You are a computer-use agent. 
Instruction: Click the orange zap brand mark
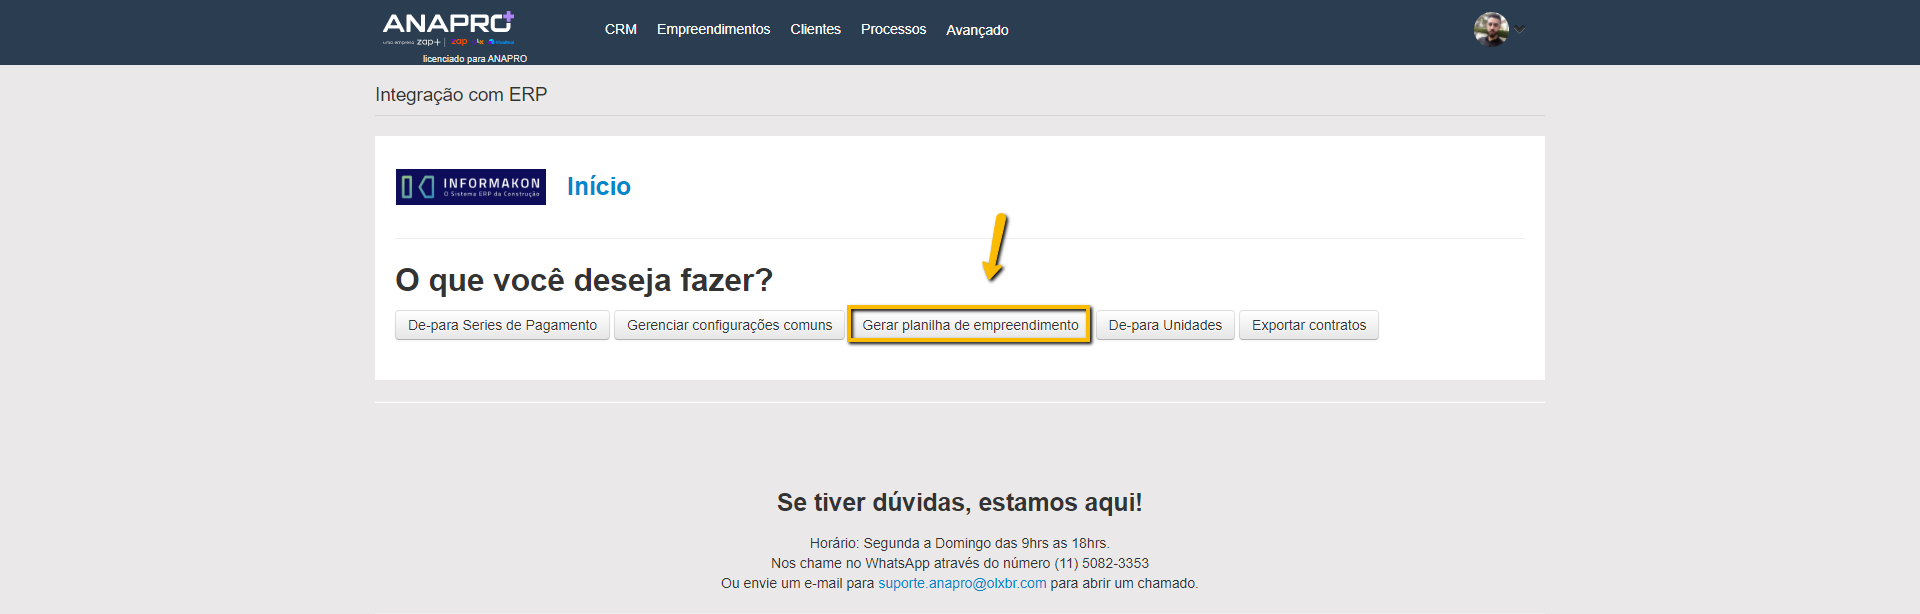pyautogui.click(x=459, y=42)
